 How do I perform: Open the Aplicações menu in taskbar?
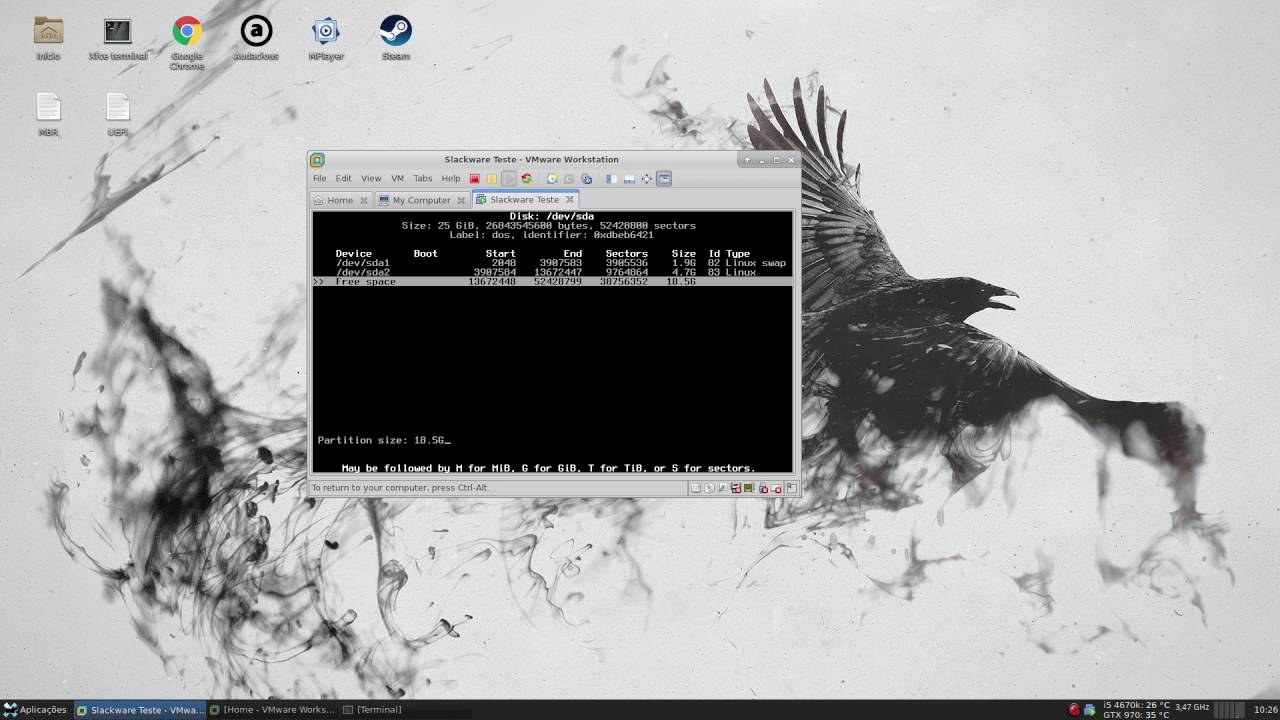(x=35, y=710)
